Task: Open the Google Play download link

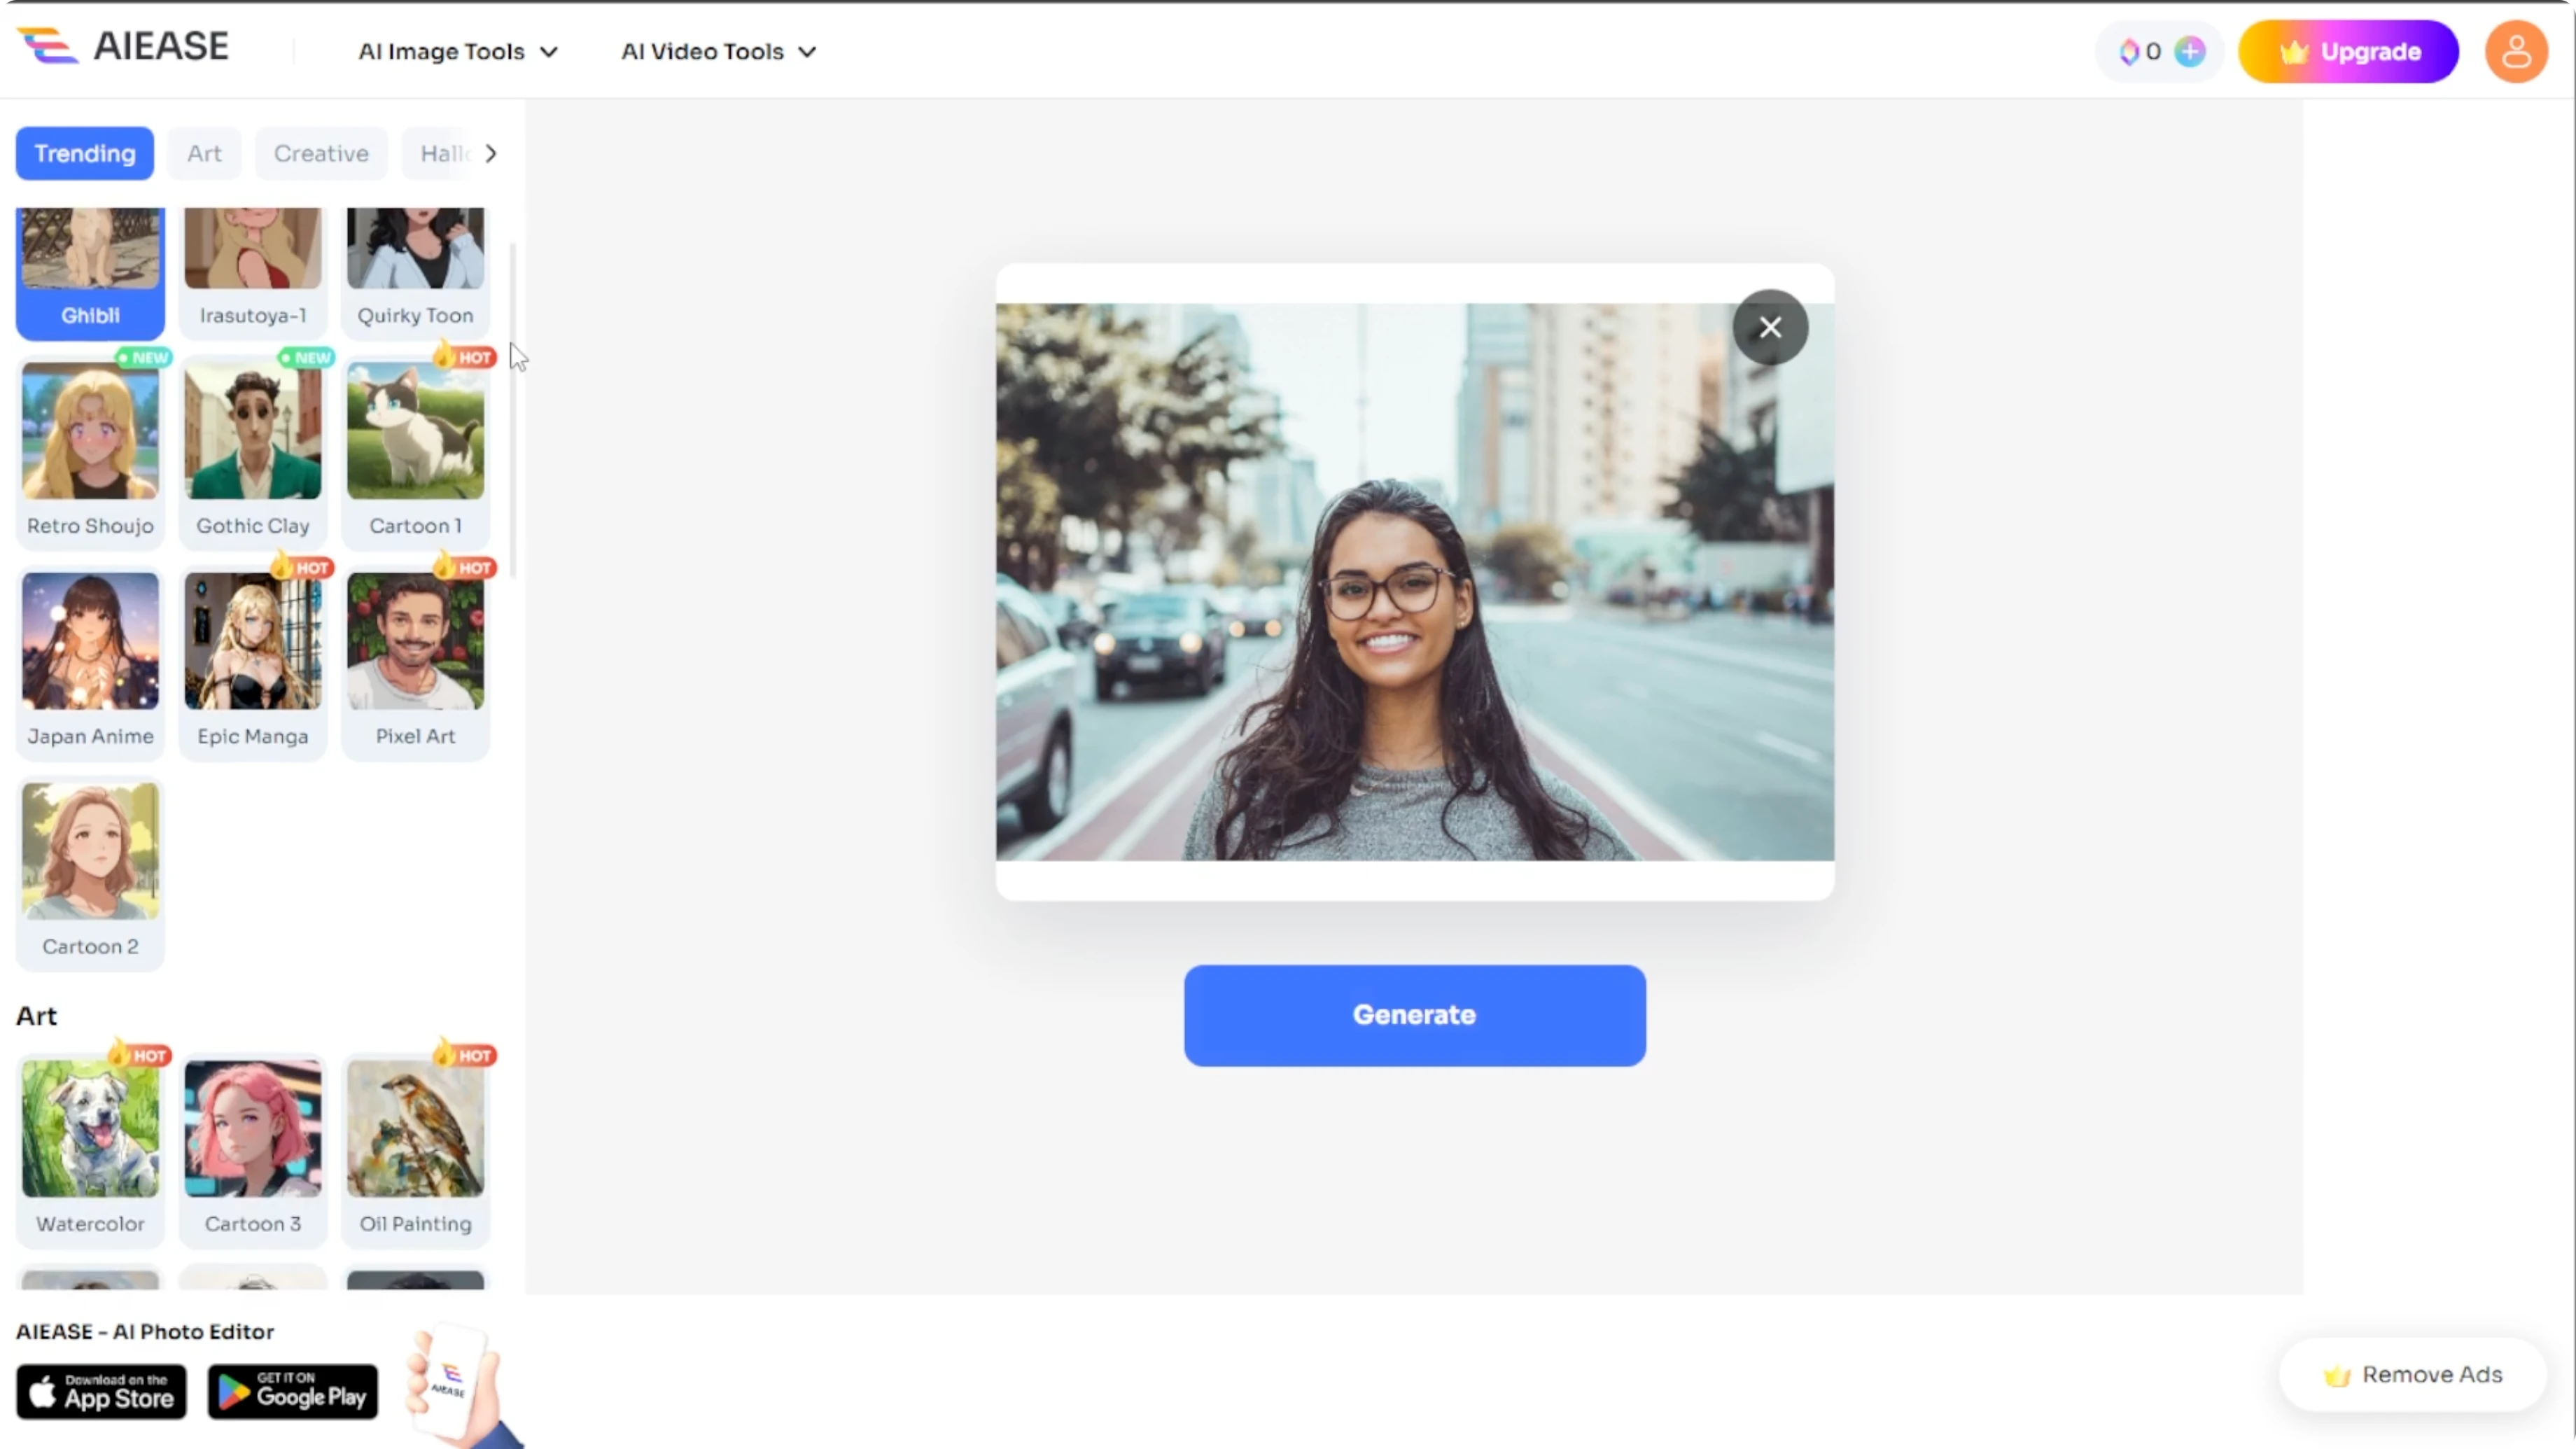Action: (293, 1391)
